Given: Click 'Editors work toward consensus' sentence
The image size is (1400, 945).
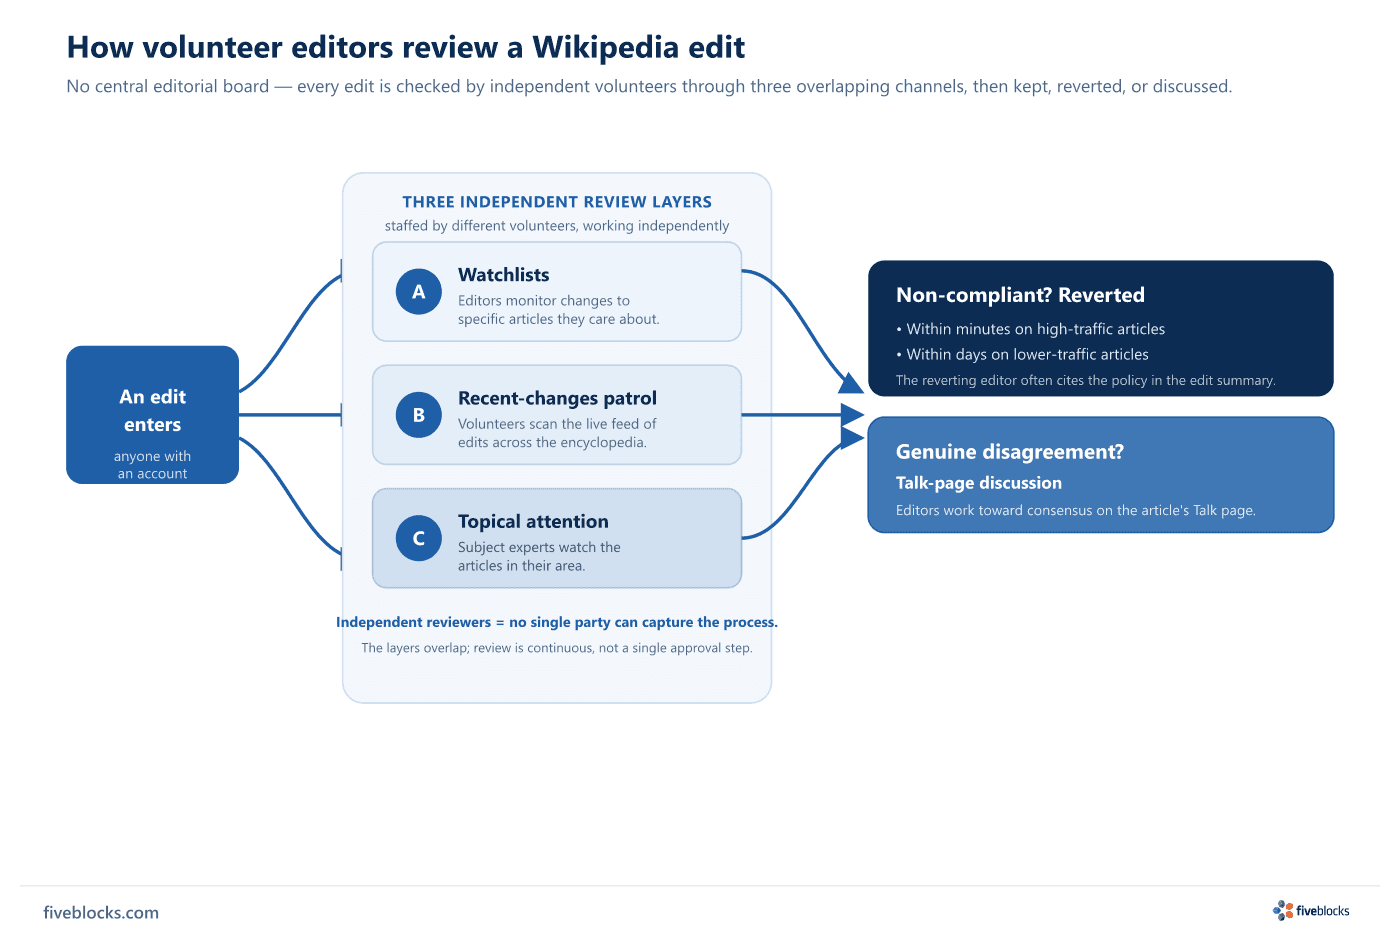Looking at the screenshot, I should [1076, 510].
